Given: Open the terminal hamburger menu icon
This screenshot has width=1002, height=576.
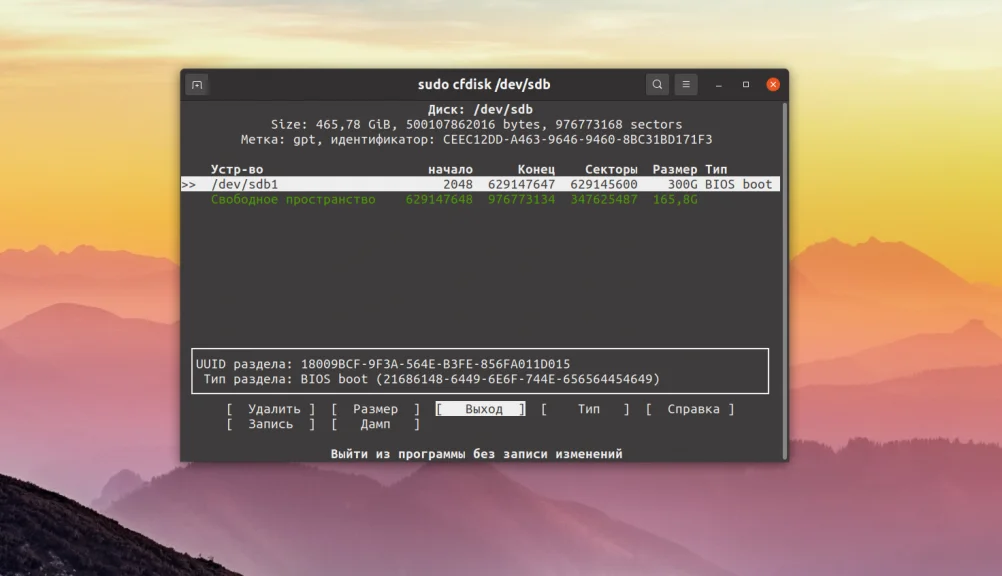Looking at the screenshot, I should pos(685,84).
